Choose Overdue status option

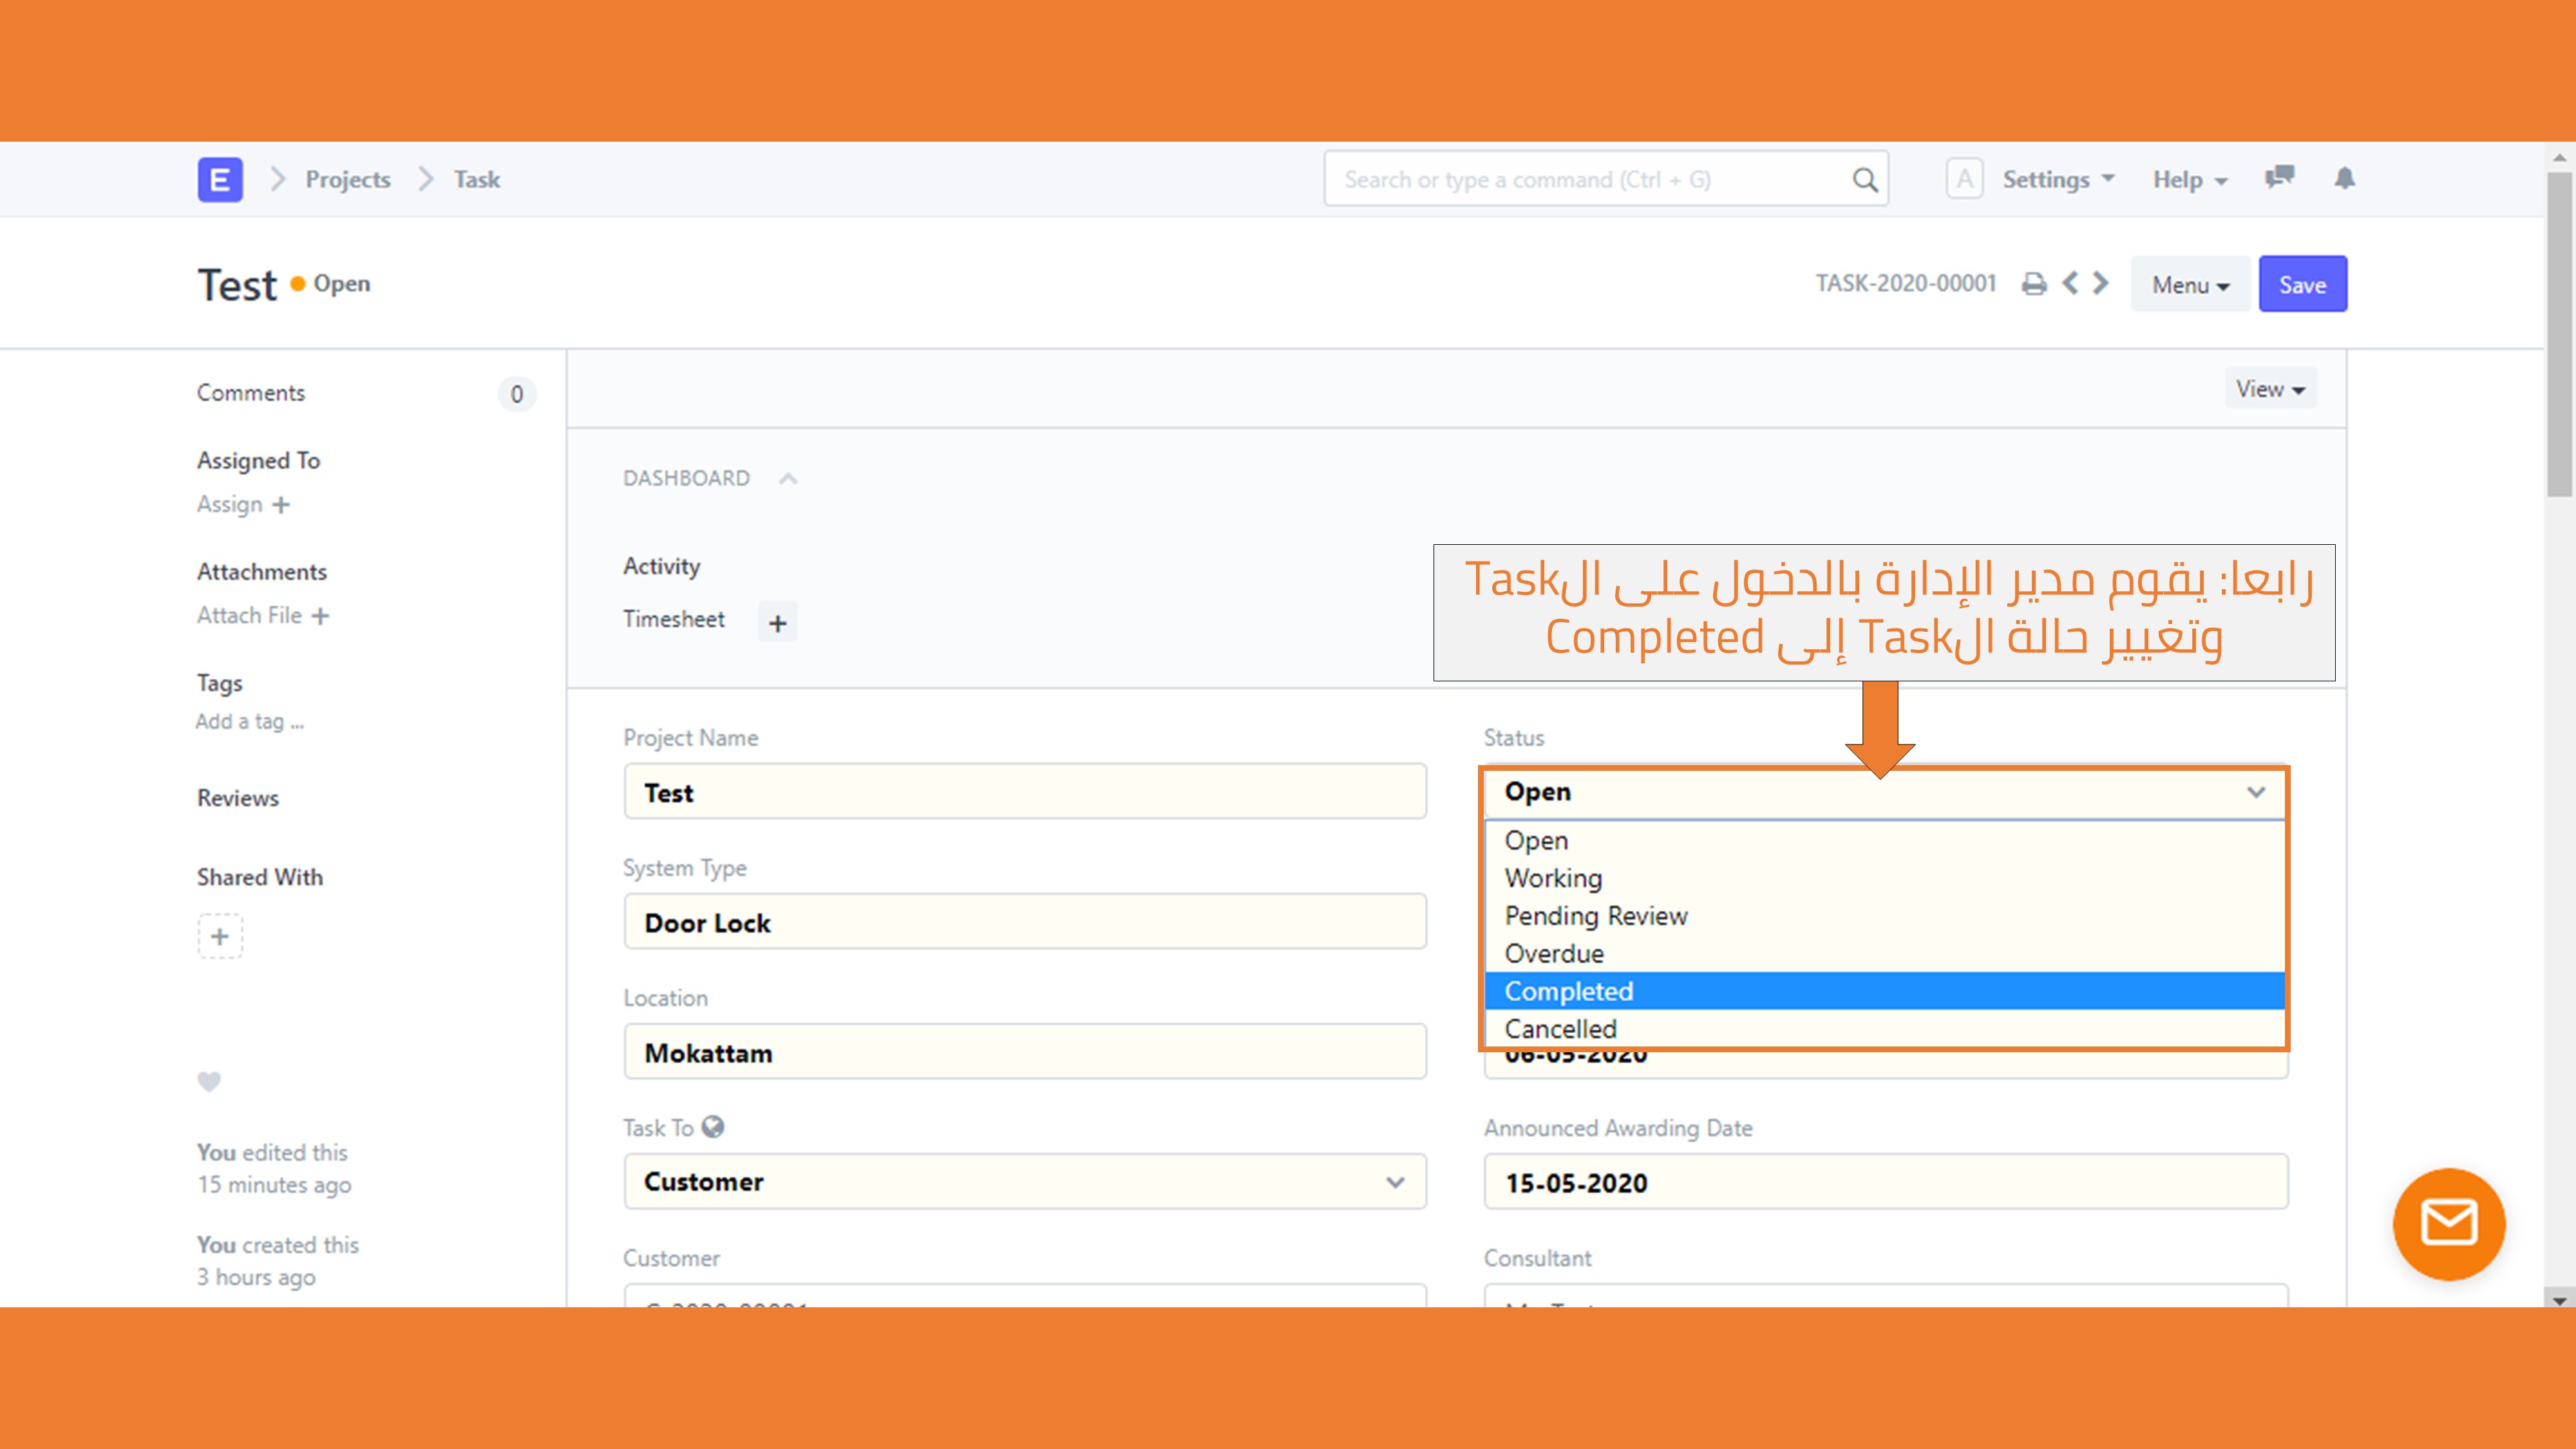point(1886,954)
